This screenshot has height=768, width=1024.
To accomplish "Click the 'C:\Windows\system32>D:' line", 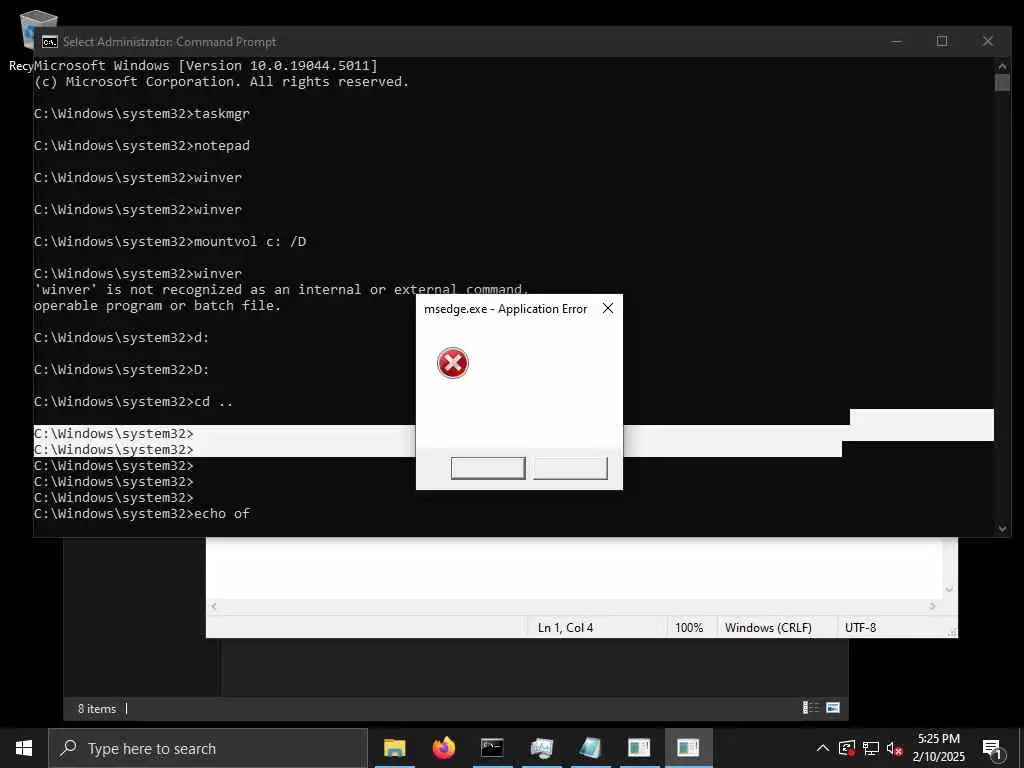I will pyautogui.click(x=121, y=370).
